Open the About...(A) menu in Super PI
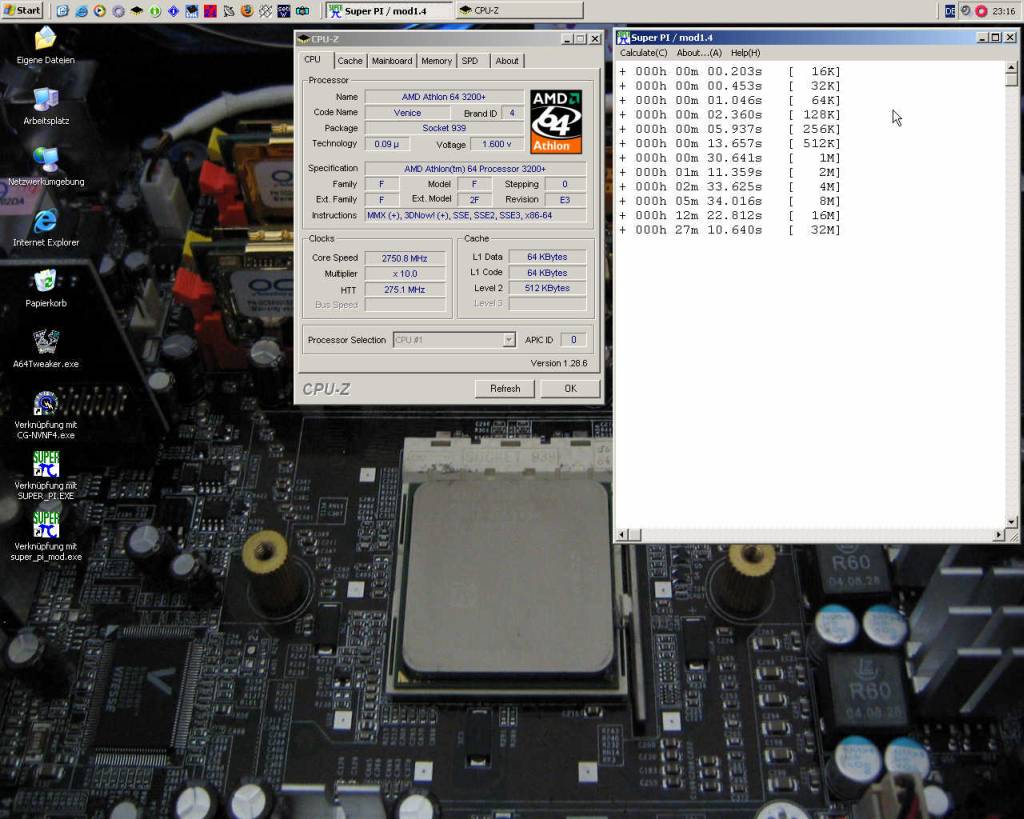The image size is (1024, 819). tap(699, 53)
